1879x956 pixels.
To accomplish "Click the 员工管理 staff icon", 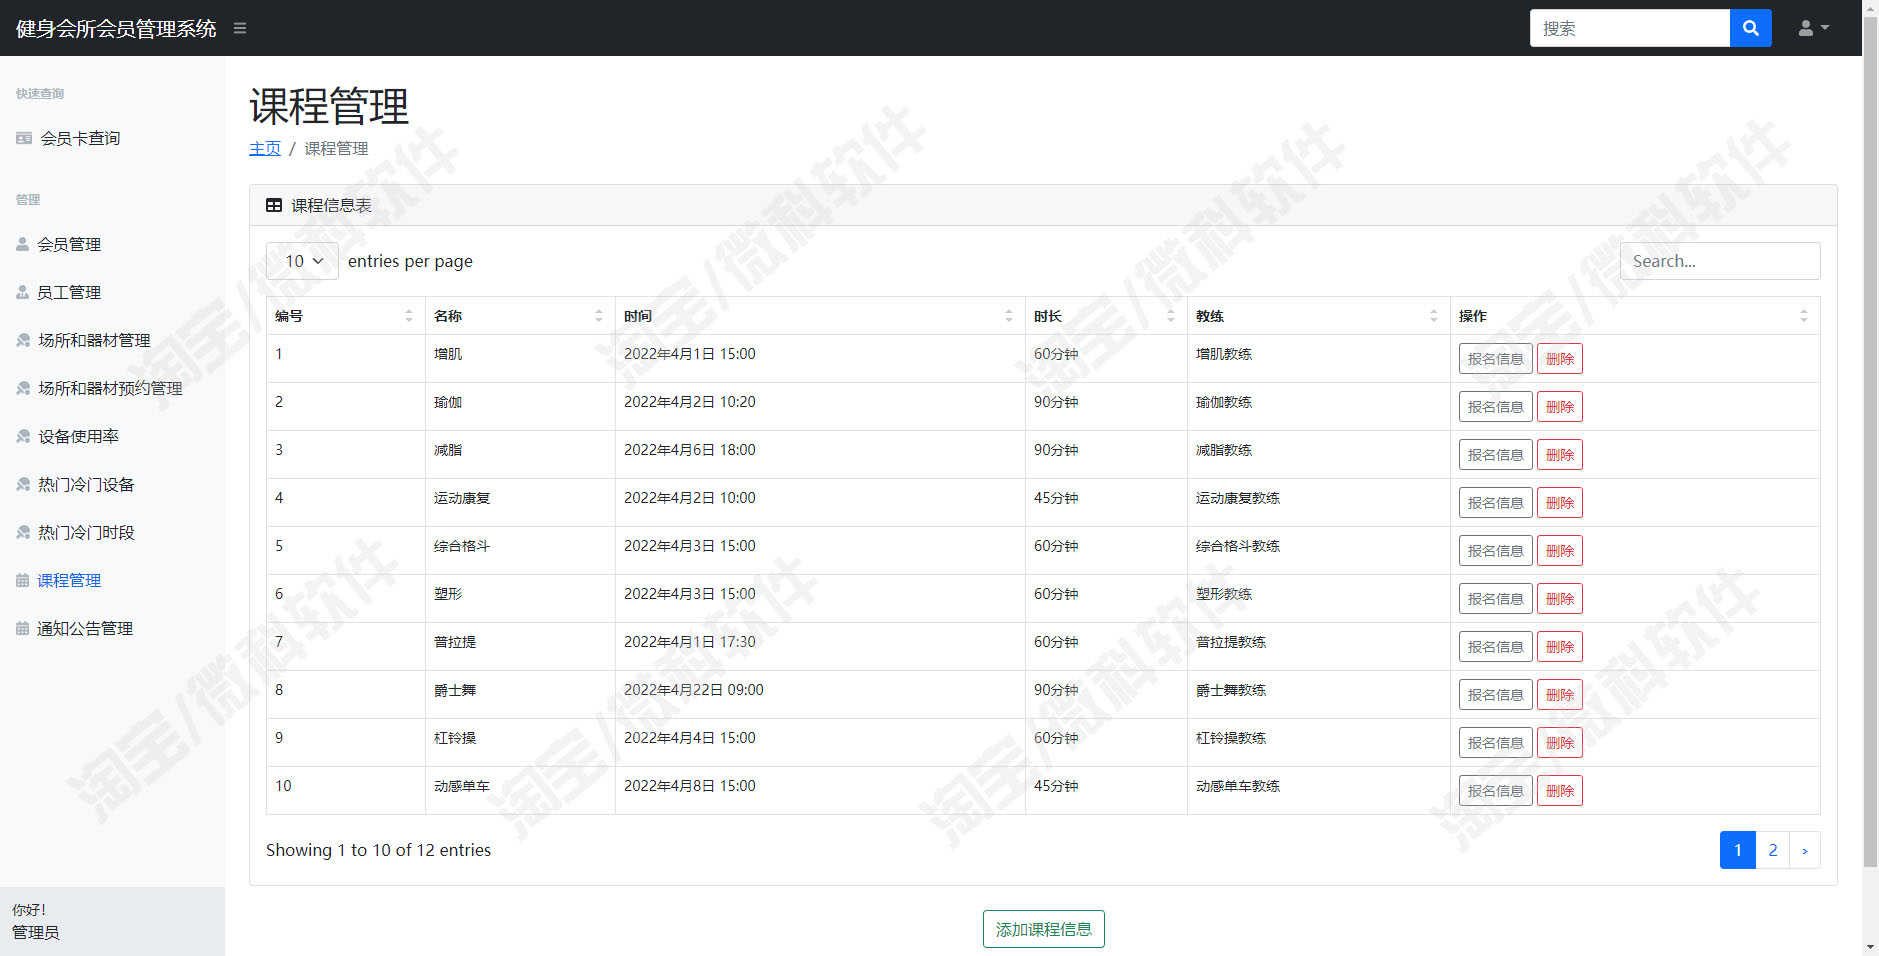I will [x=22, y=292].
